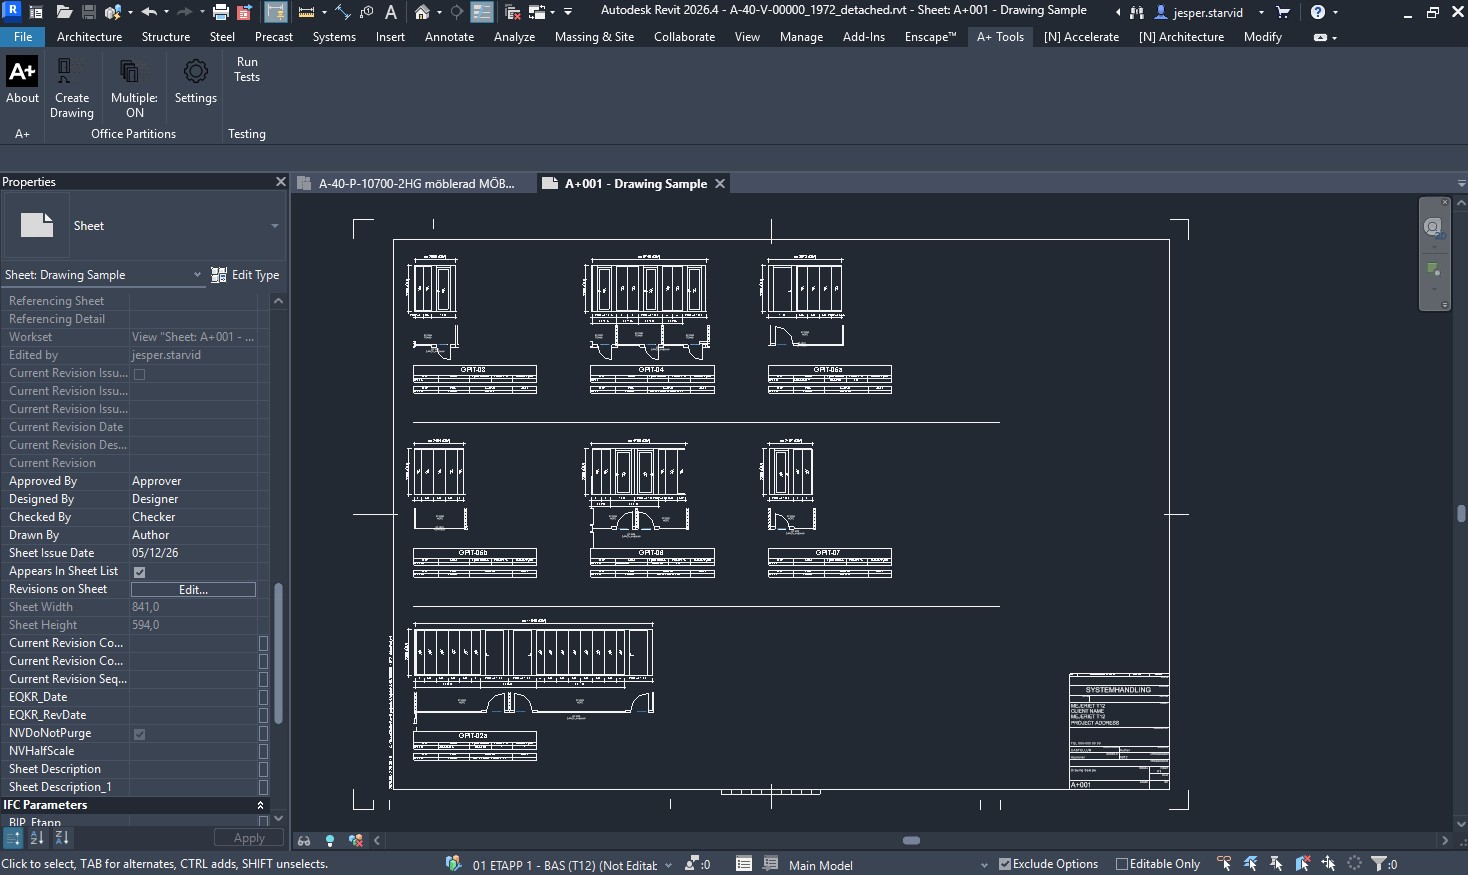Screen dimensions: 1468x875
Task: Switch to A-40-P-10700-2HG möblerad view tab
Action: click(416, 184)
